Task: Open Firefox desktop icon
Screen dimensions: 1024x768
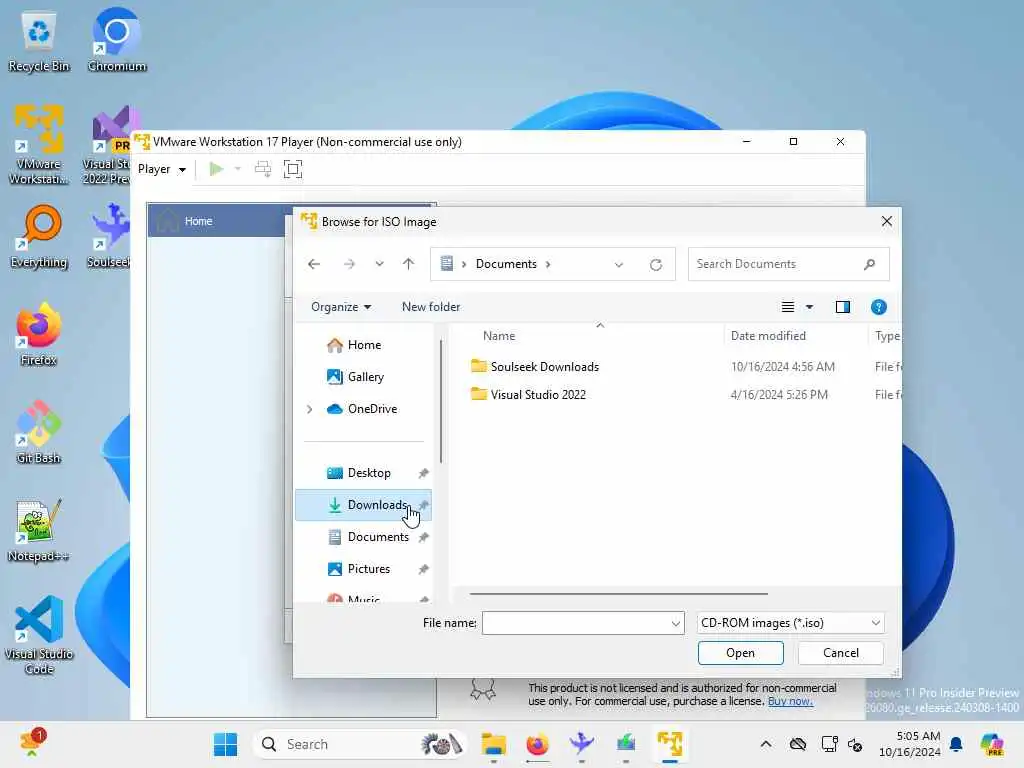Action: (39, 335)
